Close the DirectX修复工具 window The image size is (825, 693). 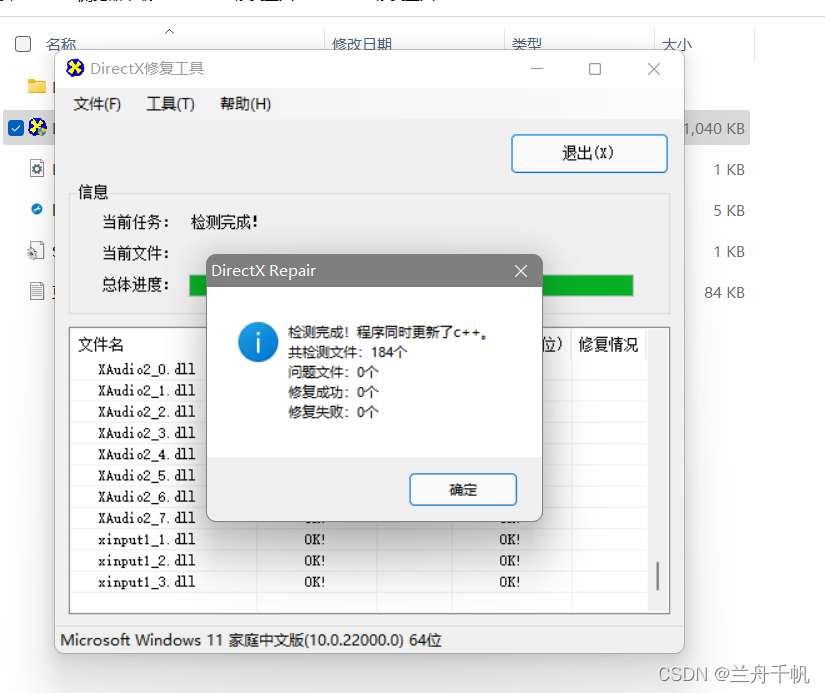point(654,69)
